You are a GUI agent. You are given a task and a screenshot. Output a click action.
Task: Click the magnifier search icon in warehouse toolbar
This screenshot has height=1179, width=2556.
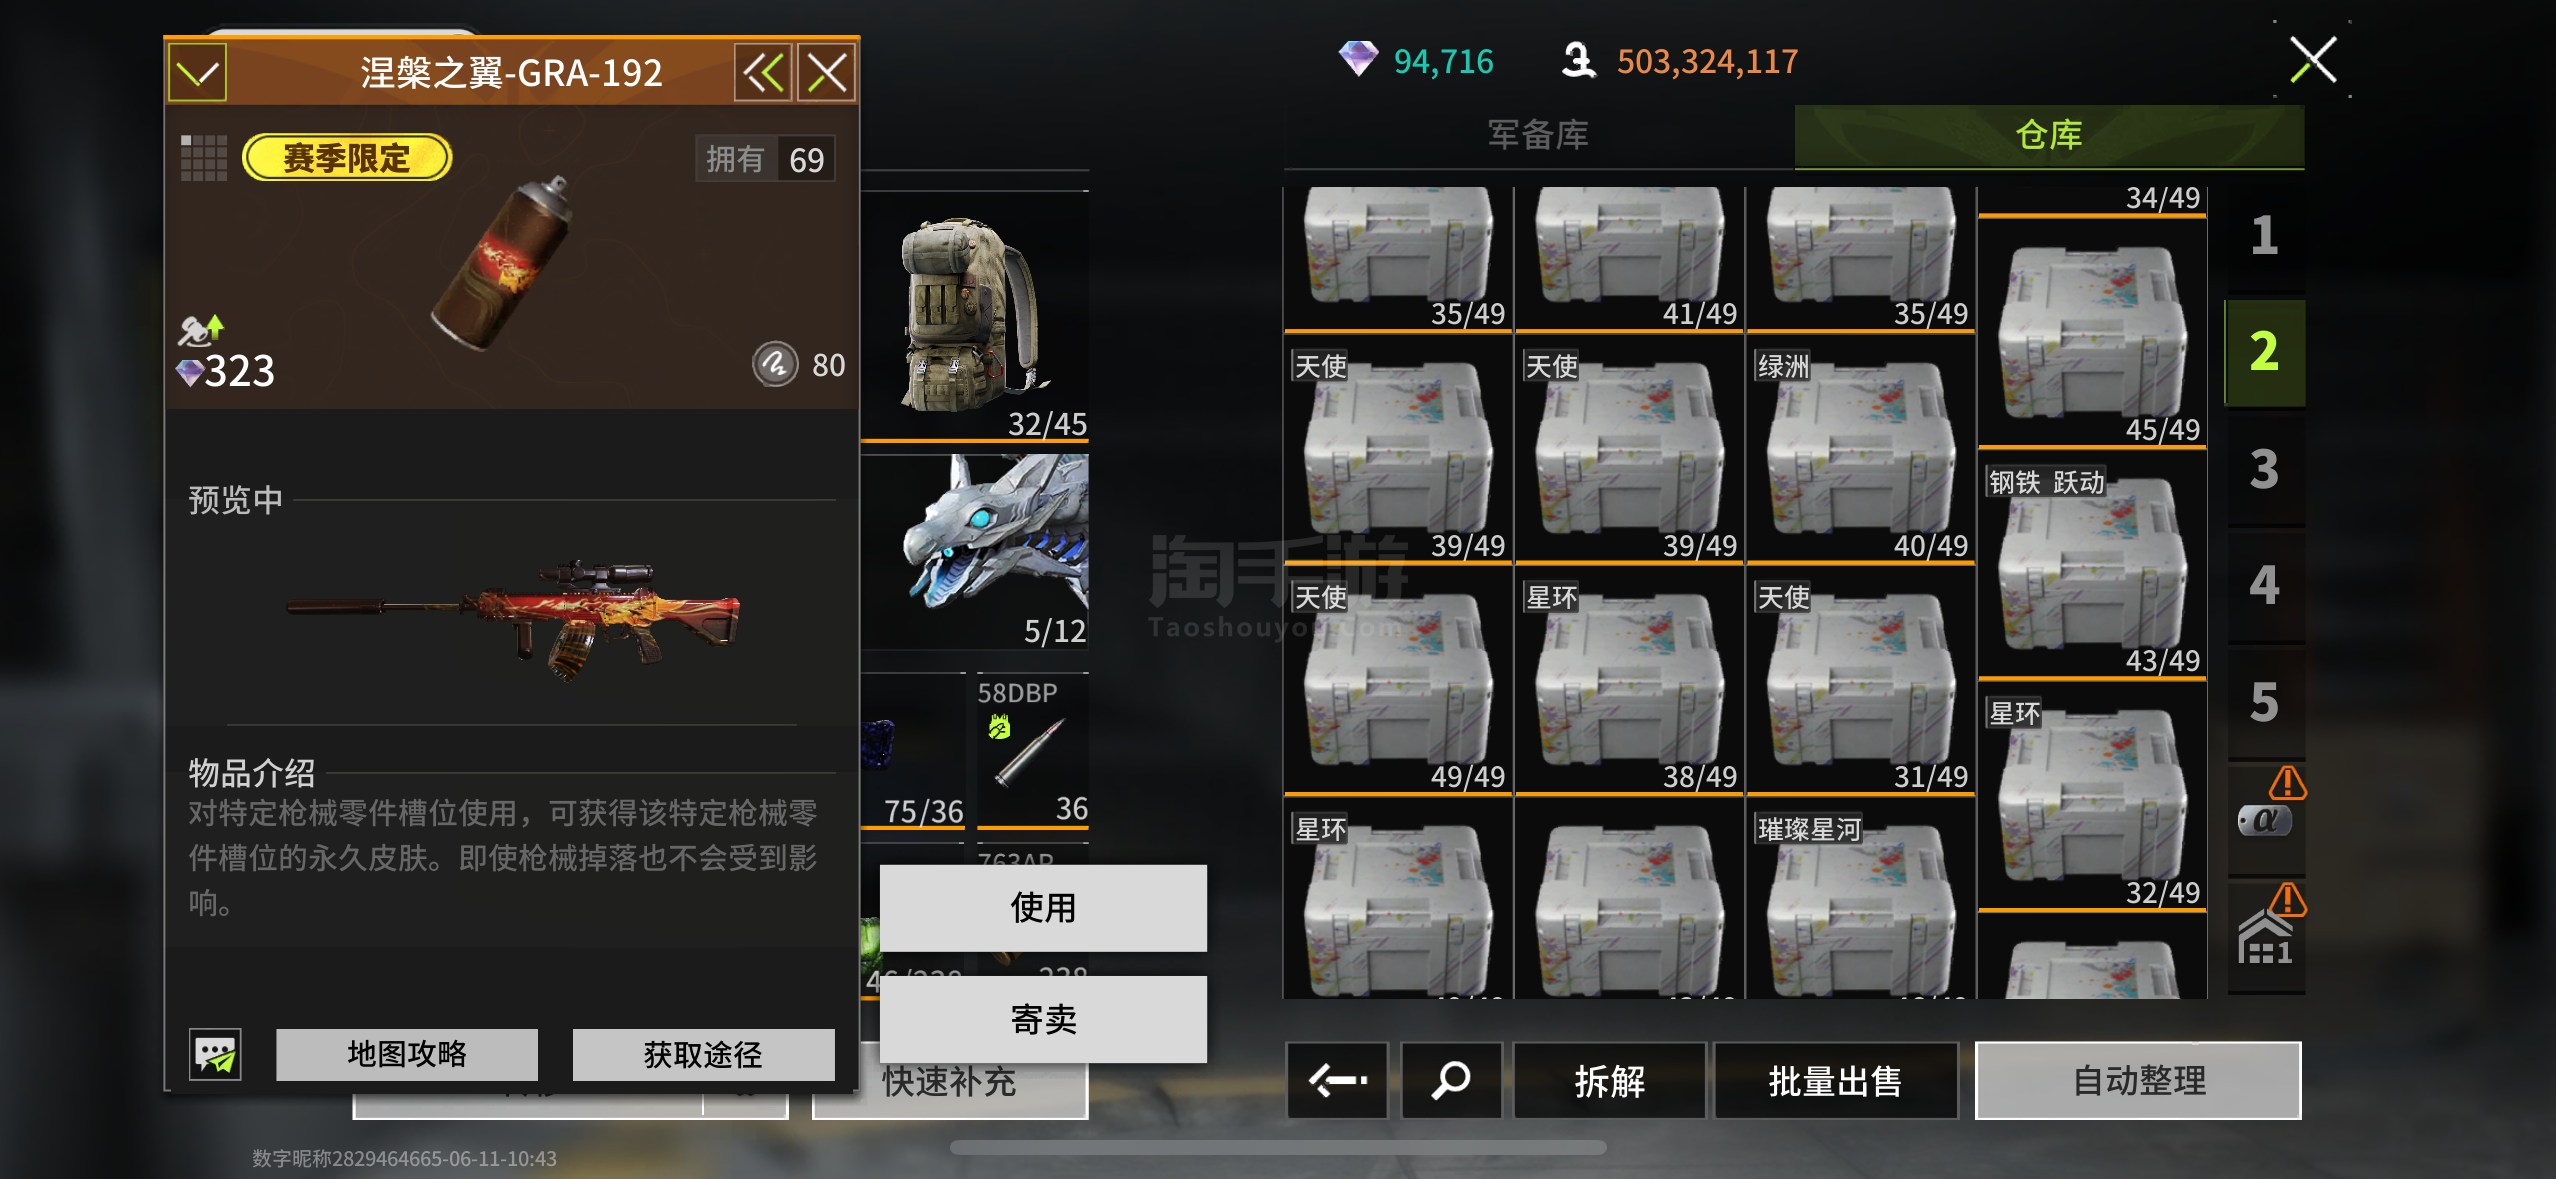coord(1451,1080)
